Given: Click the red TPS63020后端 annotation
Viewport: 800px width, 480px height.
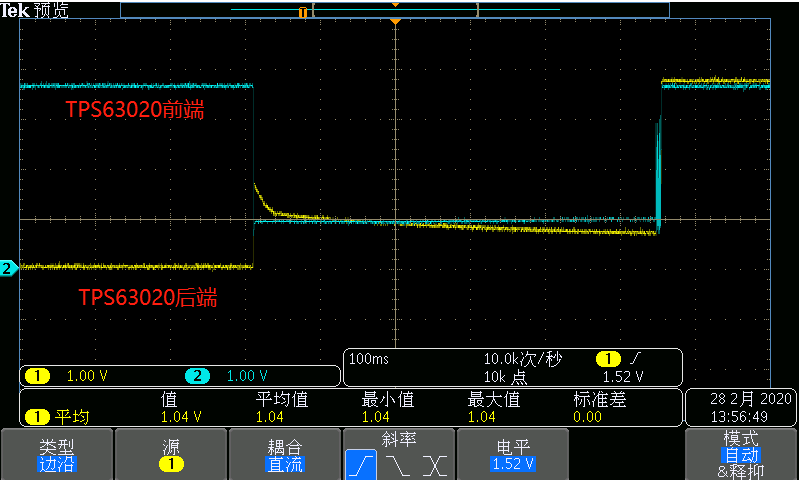Looking at the screenshot, I should (147, 297).
